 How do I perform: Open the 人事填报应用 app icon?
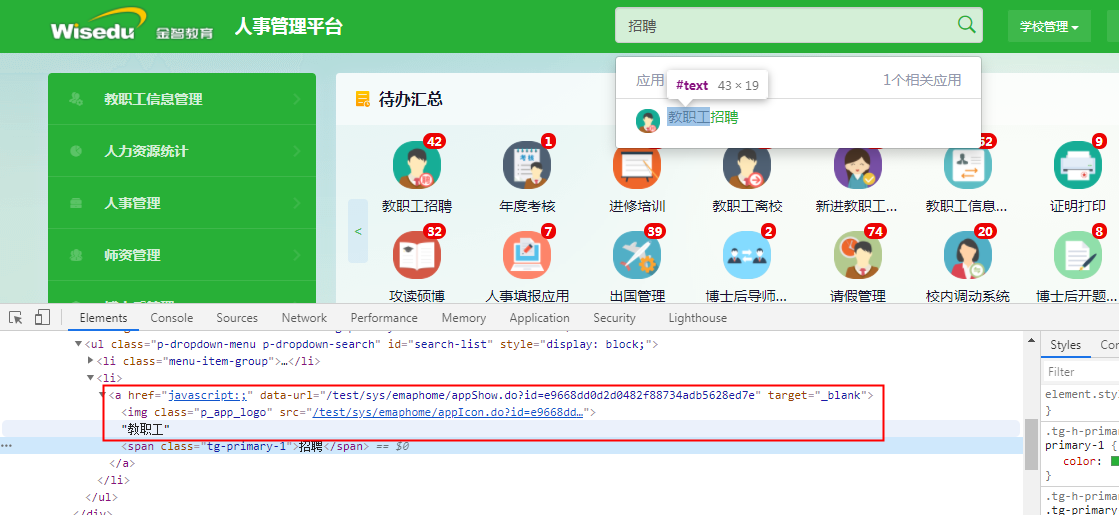(527, 255)
